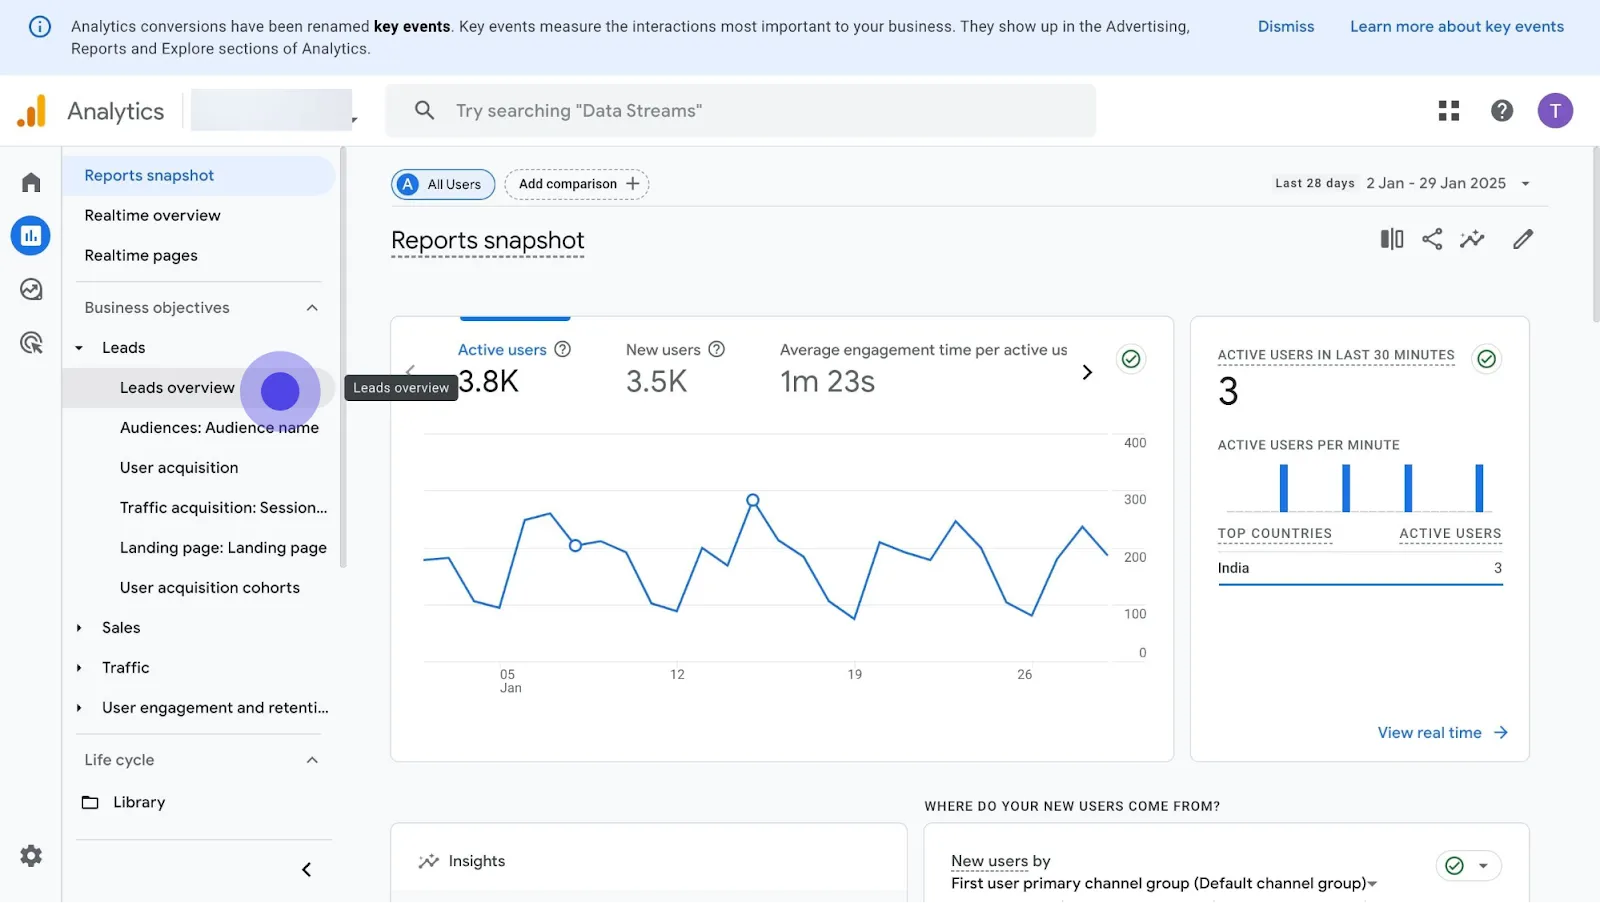Click the Customize report pencil icon
The image size is (1600, 903).
click(x=1523, y=239)
